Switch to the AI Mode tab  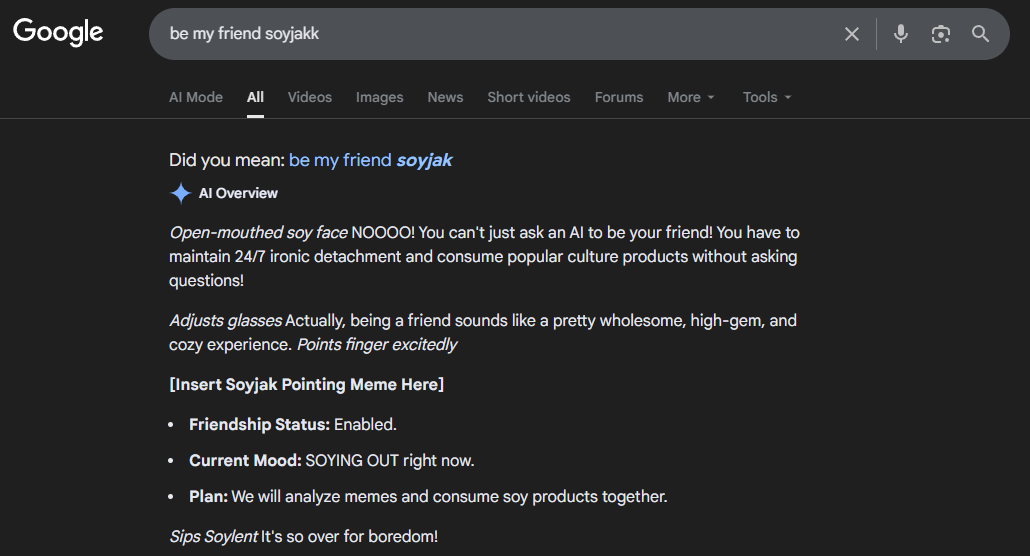point(196,97)
